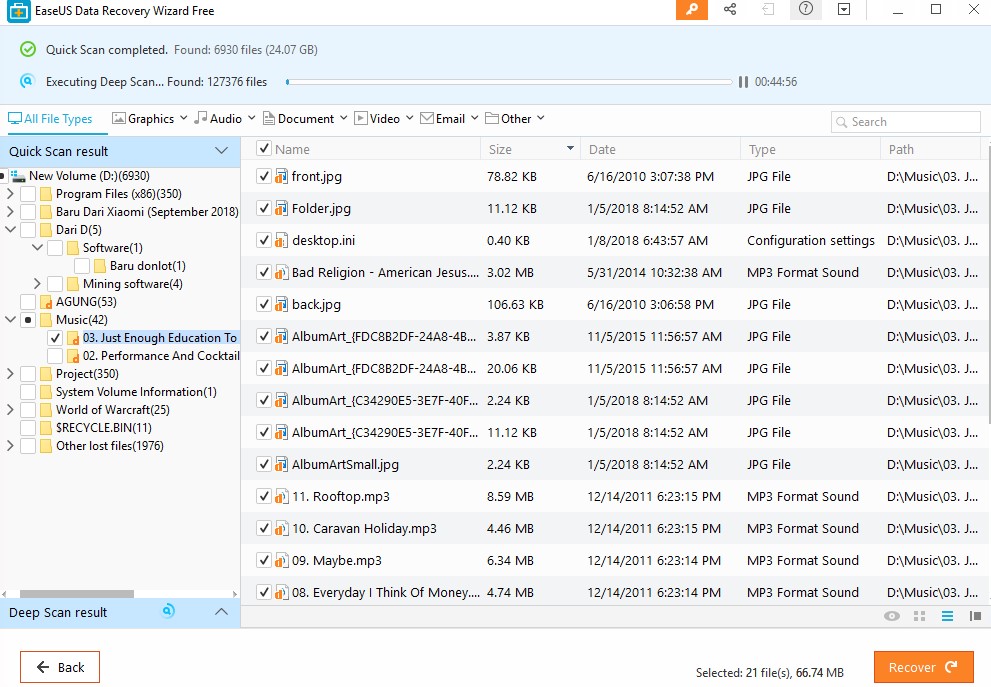Uncheck the front.jpg file checkbox
Image resolution: width=991 pixels, height=687 pixels.
tap(264, 176)
